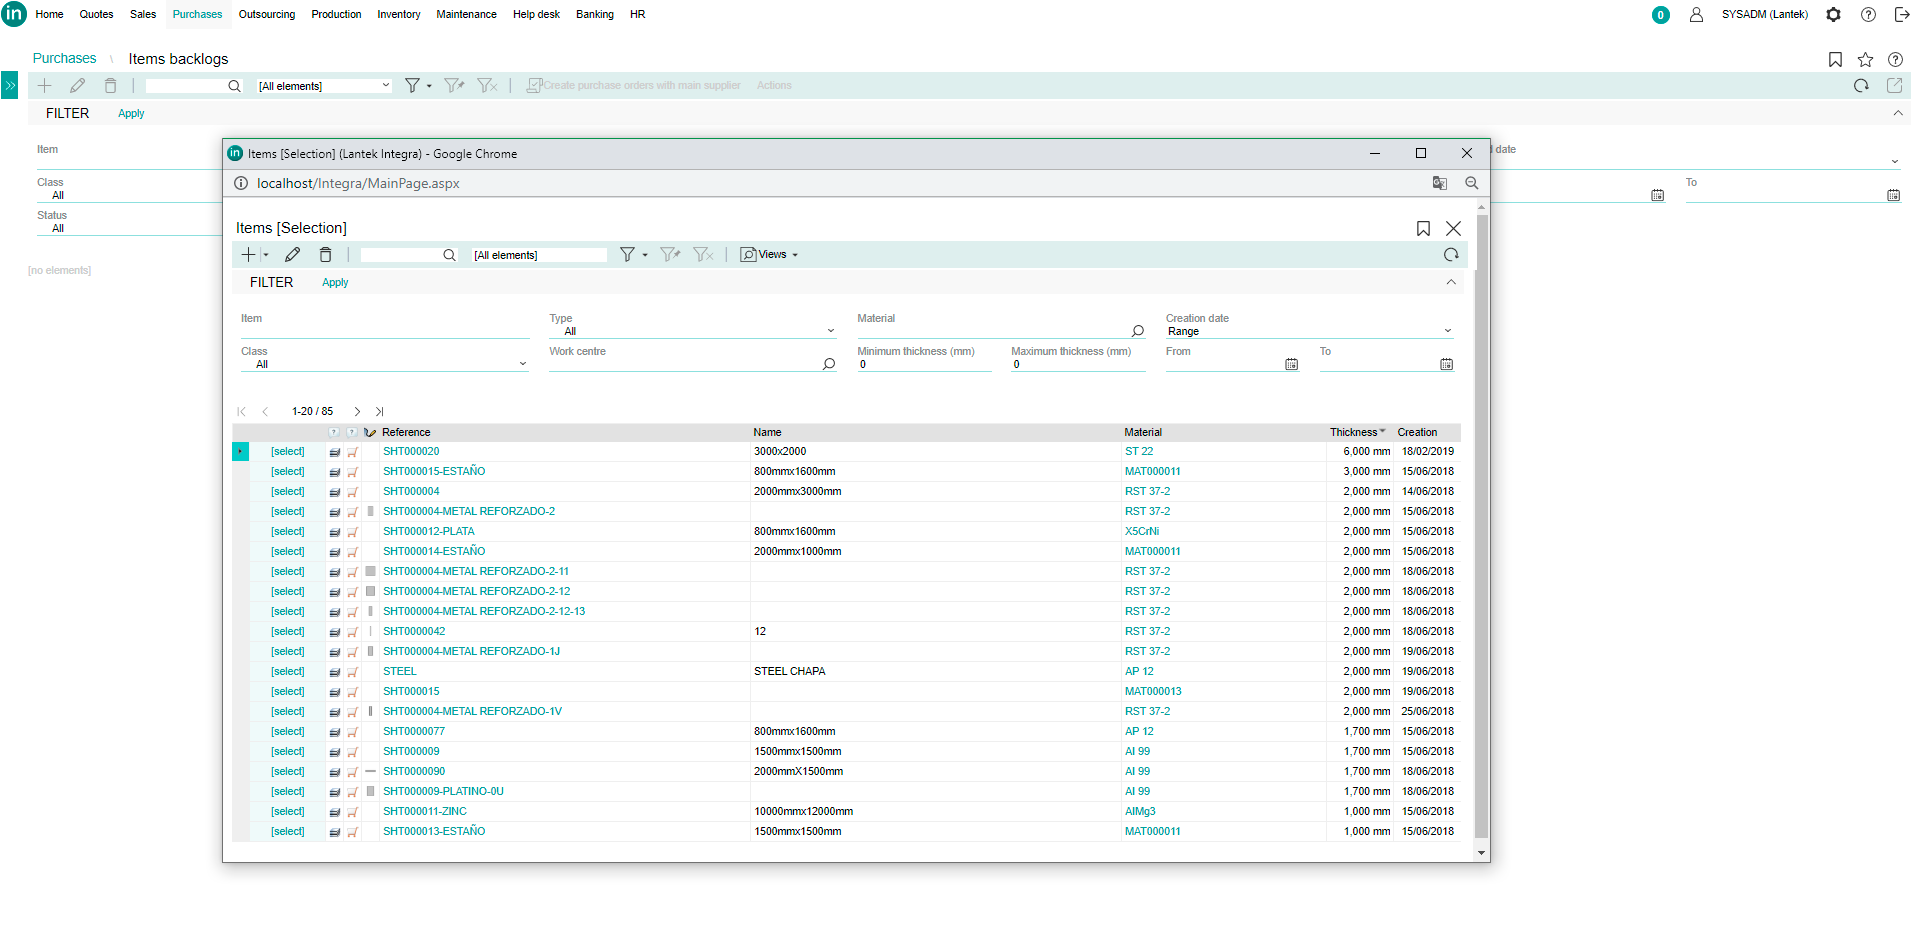Select the SHT000020 item row
This screenshot has height=937, width=1920.
[287, 452]
